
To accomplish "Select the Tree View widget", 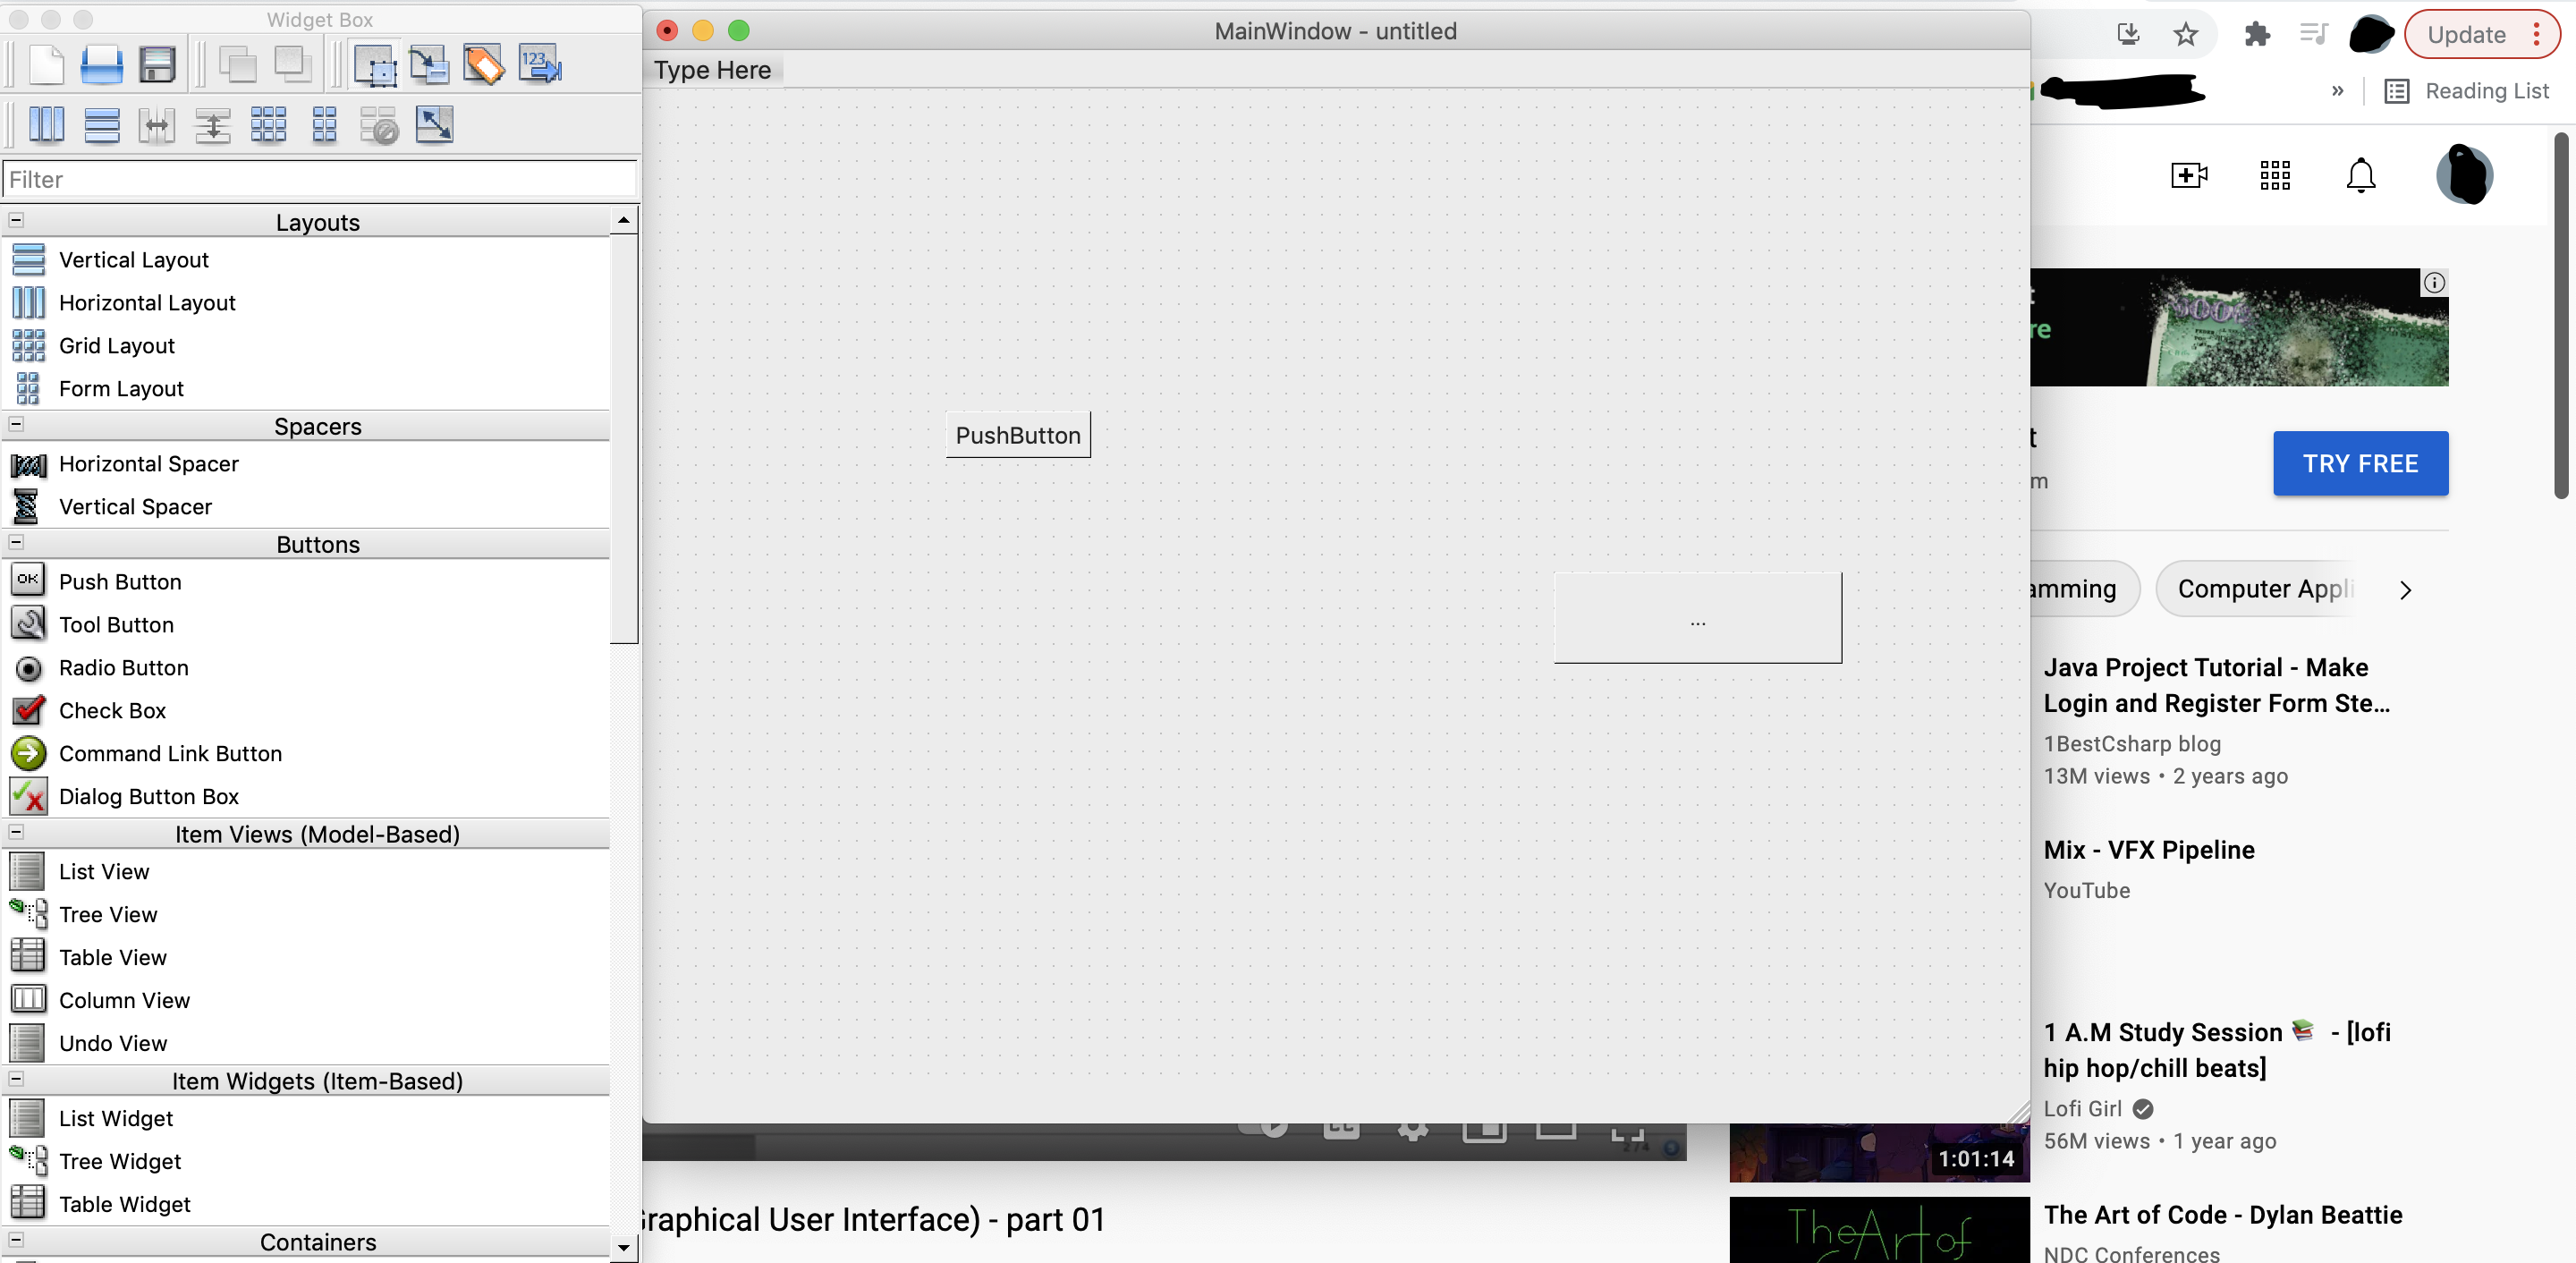I will click(108, 913).
